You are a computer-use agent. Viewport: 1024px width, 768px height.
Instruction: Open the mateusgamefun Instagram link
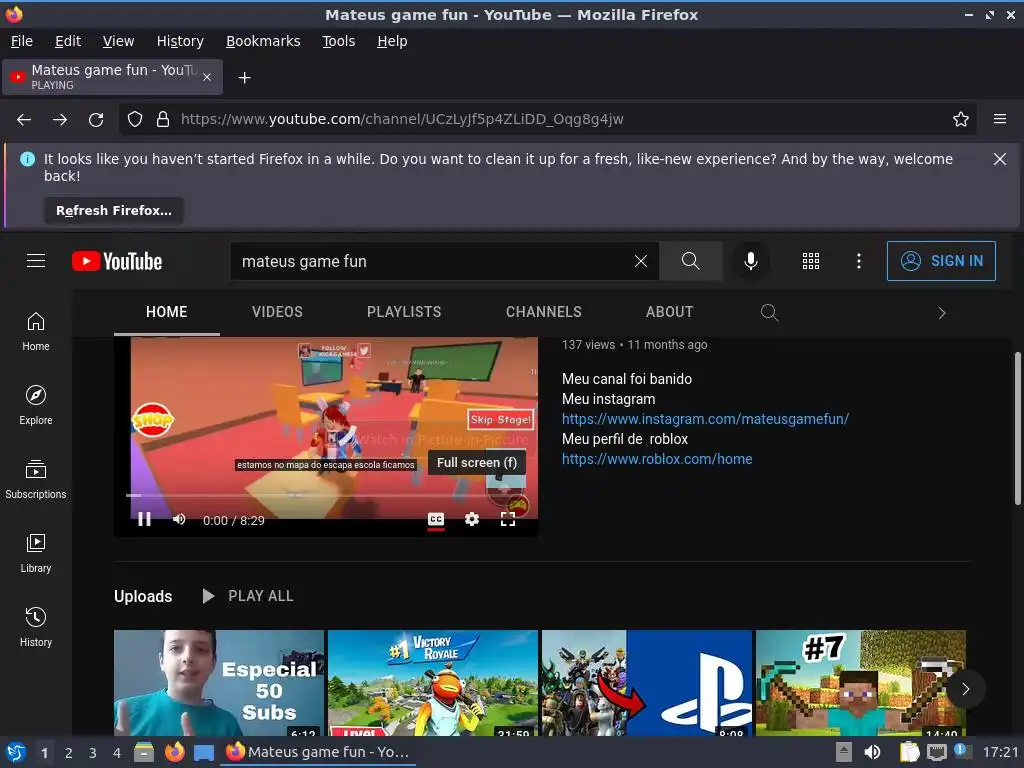pos(705,419)
